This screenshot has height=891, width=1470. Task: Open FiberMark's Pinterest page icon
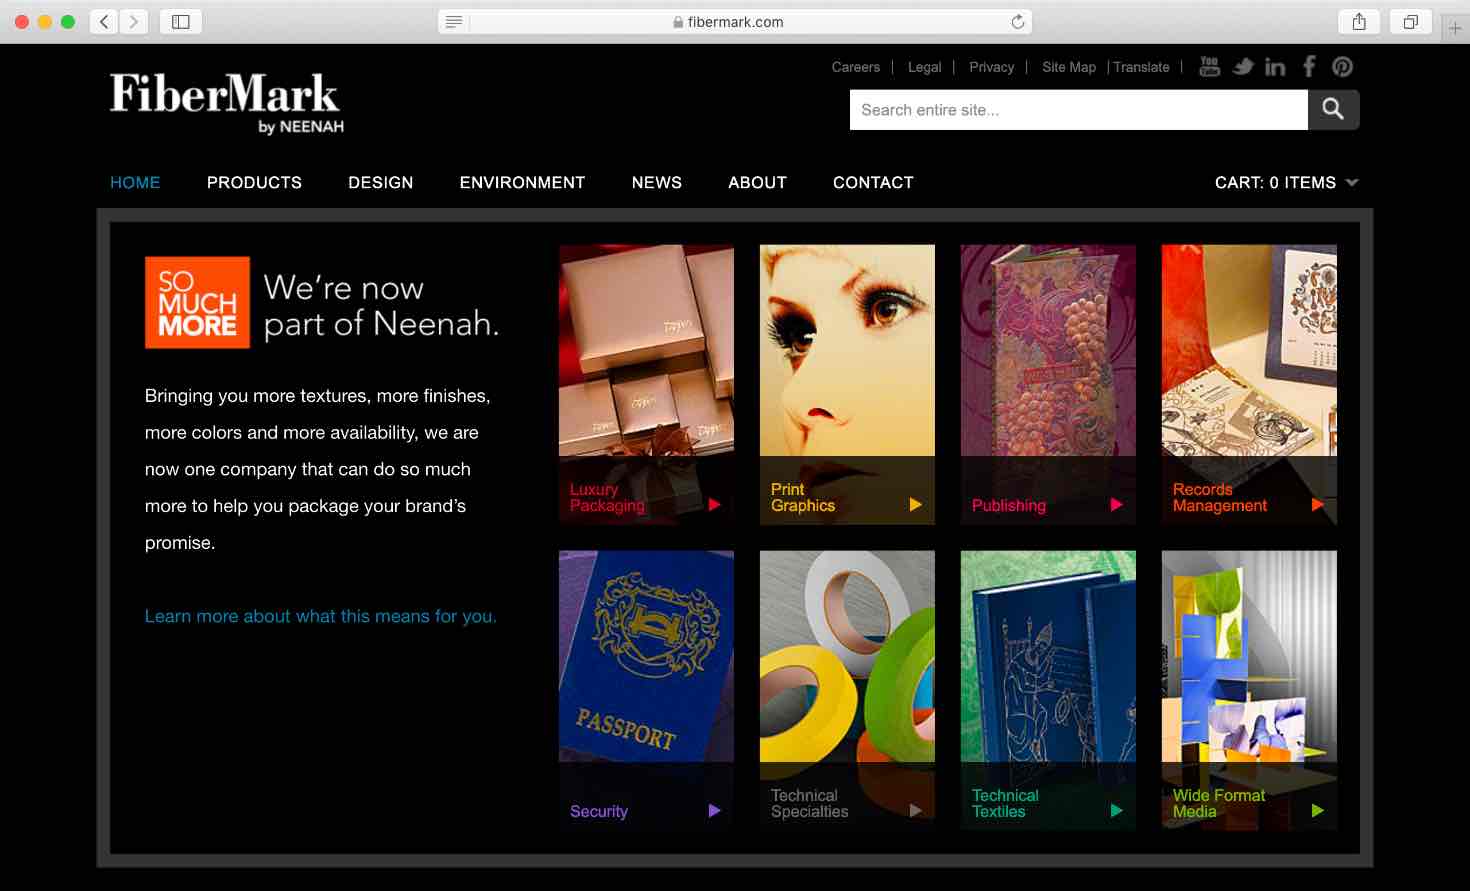click(1342, 67)
